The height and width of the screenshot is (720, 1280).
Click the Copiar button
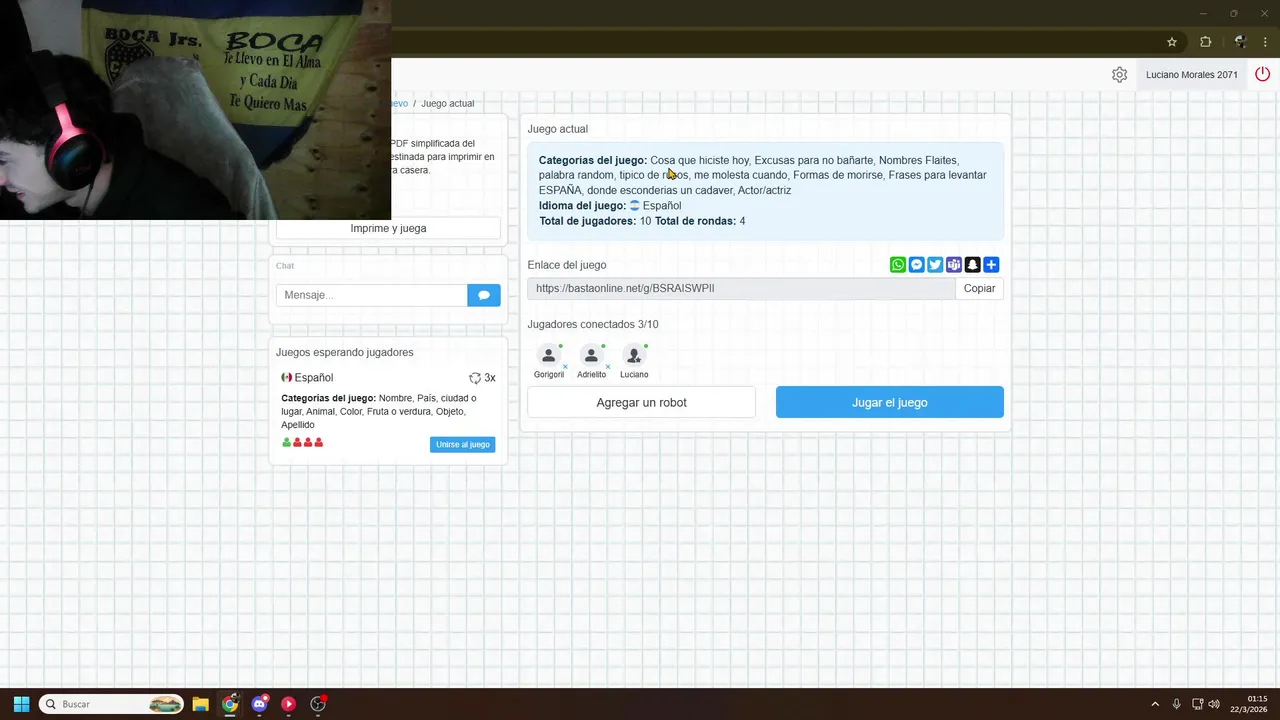pyautogui.click(x=979, y=288)
